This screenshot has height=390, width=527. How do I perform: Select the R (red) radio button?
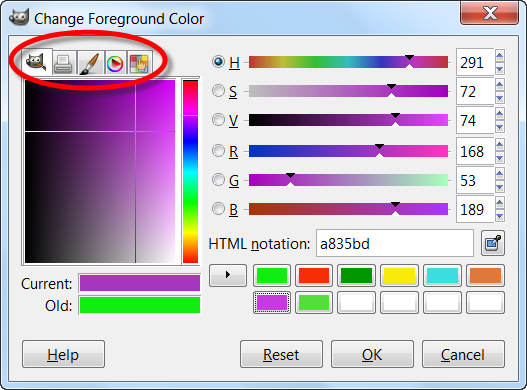[218, 151]
